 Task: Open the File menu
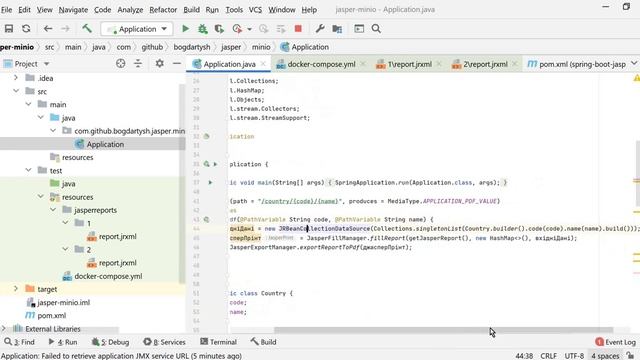(x=7, y=9)
